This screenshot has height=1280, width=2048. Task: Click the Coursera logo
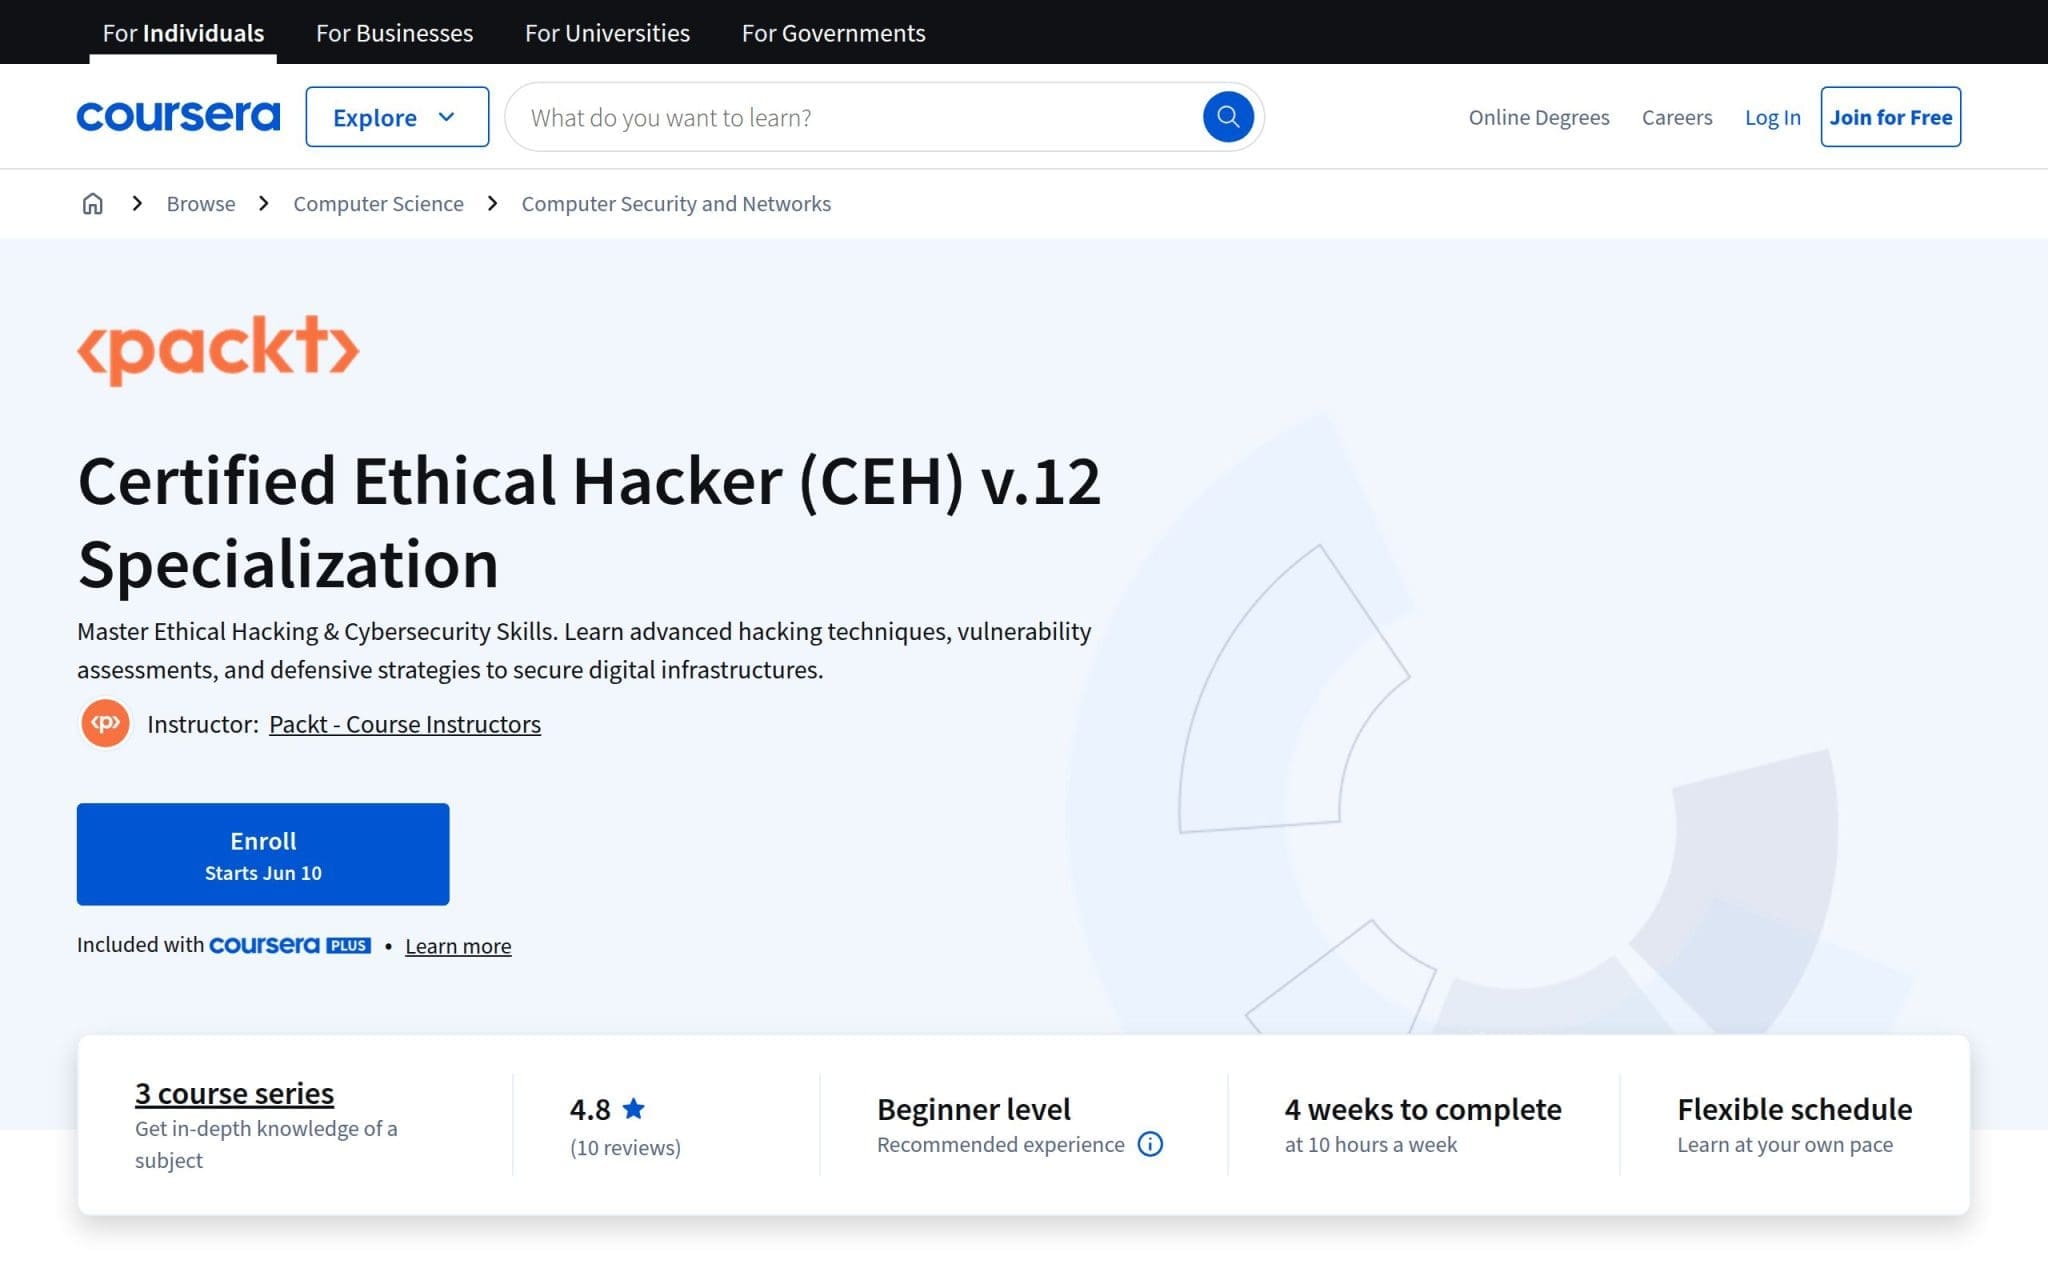178,117
